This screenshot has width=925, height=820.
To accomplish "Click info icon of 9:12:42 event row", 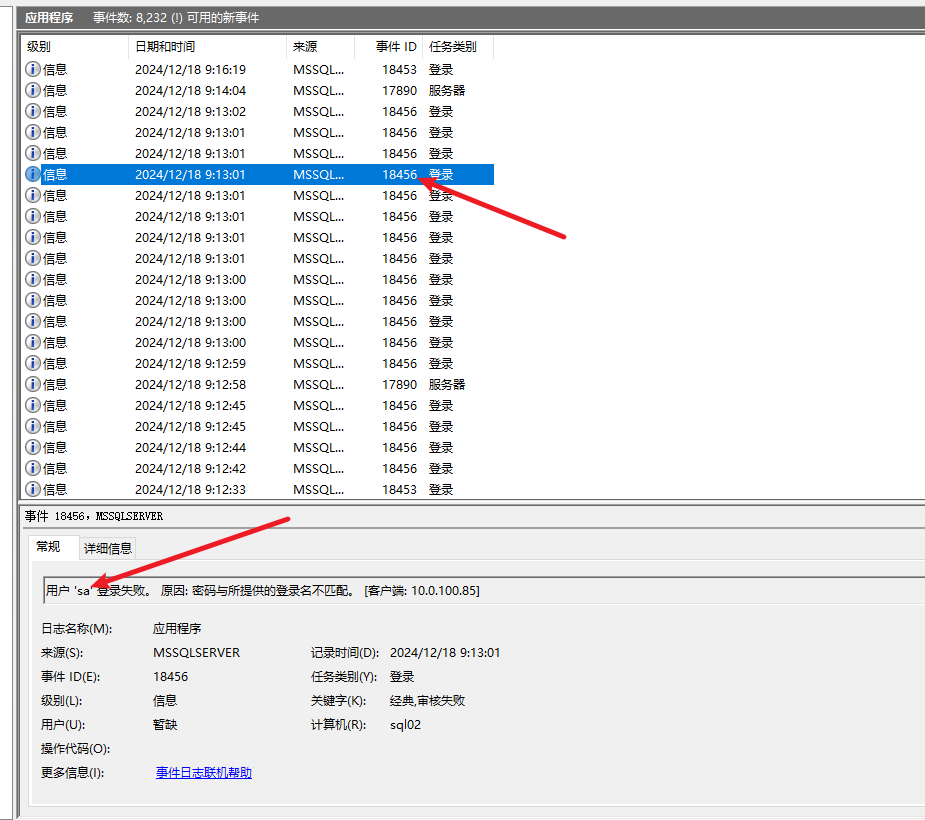I will (32, 468).
